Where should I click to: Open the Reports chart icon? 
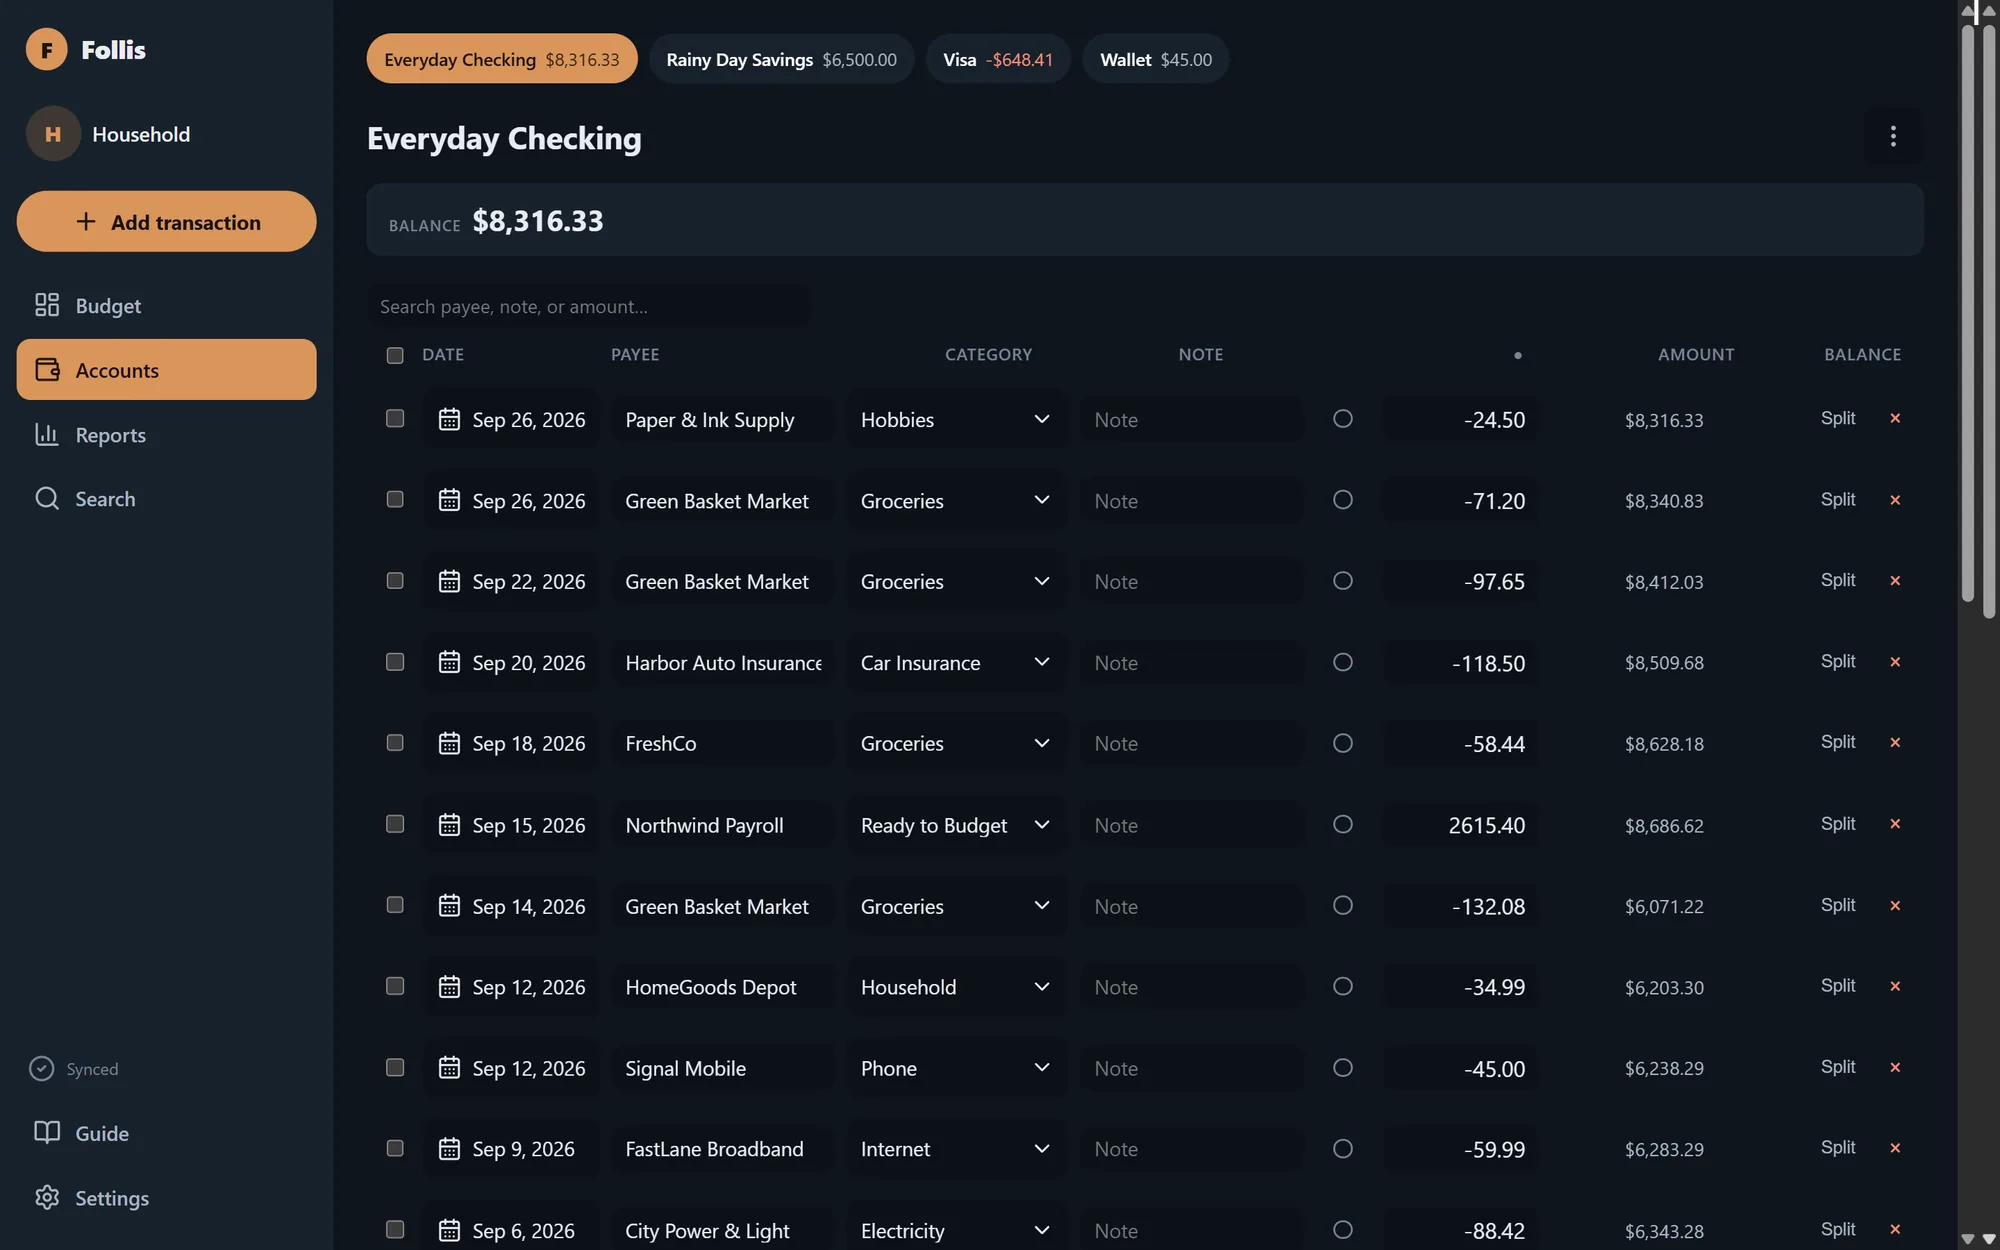pyautogui.click(x=47, y=434)
